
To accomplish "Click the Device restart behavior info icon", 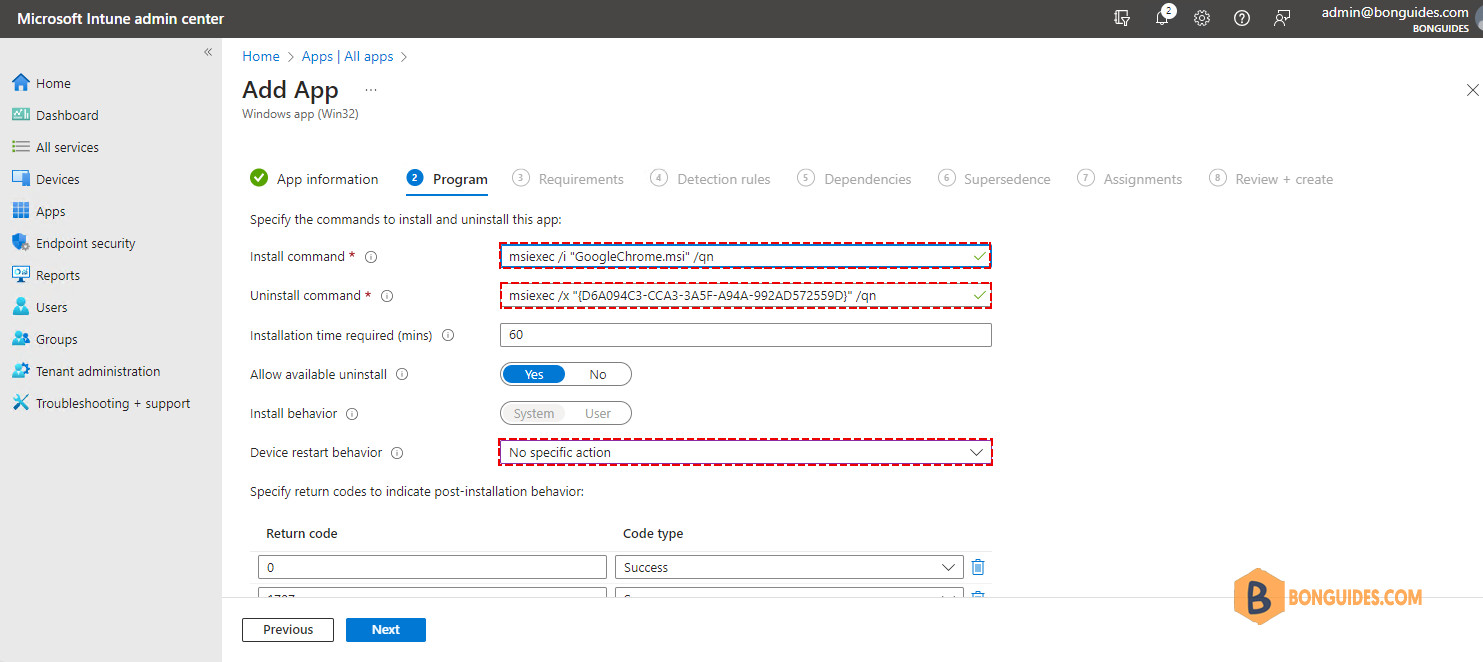I will 397,453.
